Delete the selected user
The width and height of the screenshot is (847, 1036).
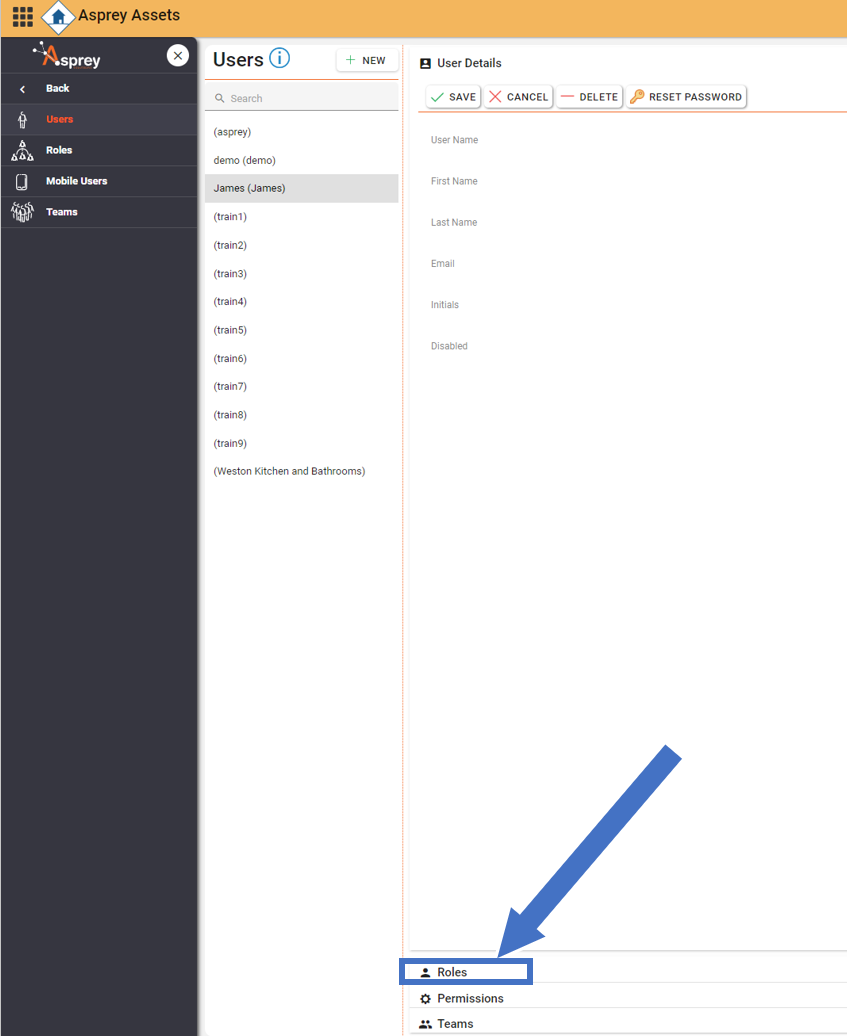coord(589,97)
